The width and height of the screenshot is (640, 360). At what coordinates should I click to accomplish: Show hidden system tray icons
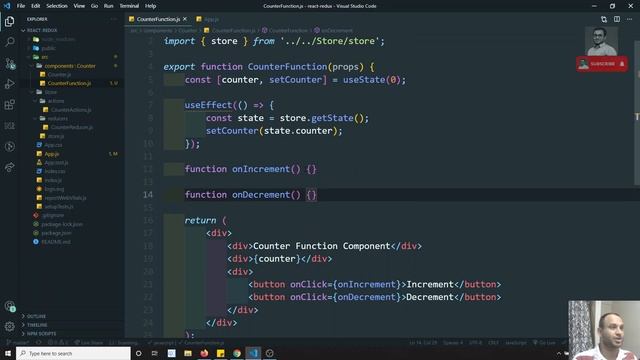coord(559,353)
